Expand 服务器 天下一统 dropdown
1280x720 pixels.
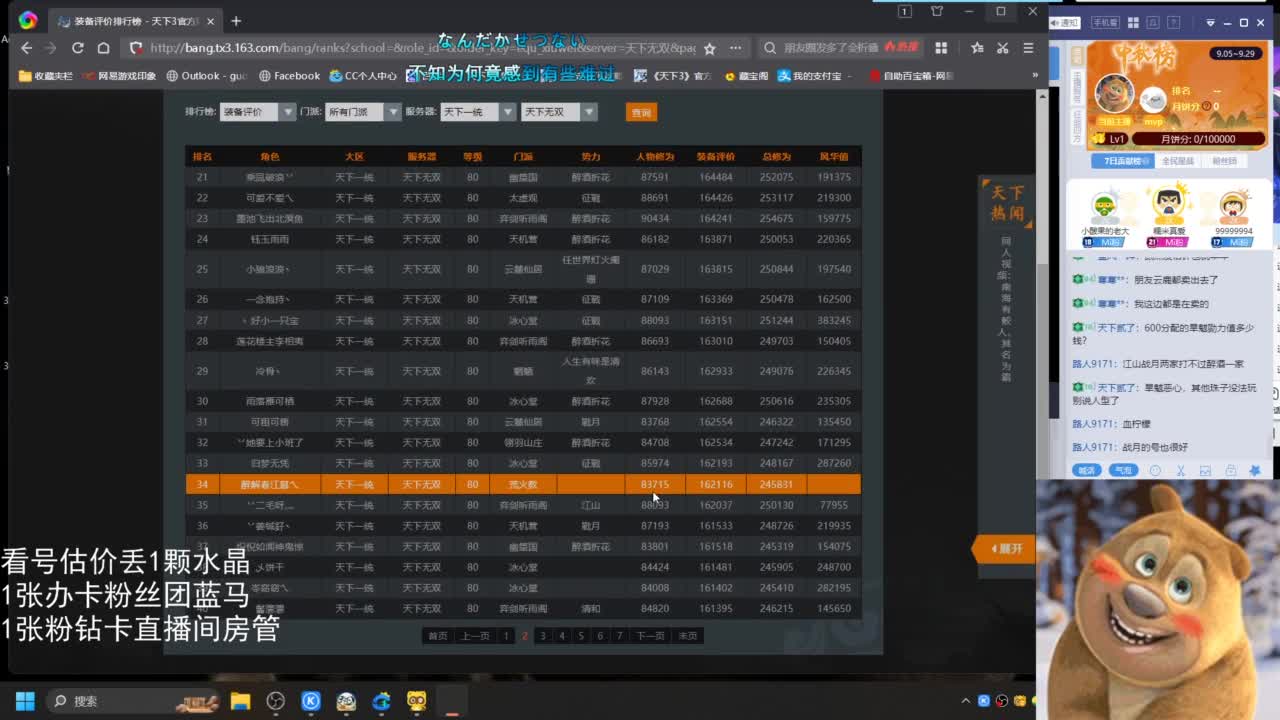478,112
